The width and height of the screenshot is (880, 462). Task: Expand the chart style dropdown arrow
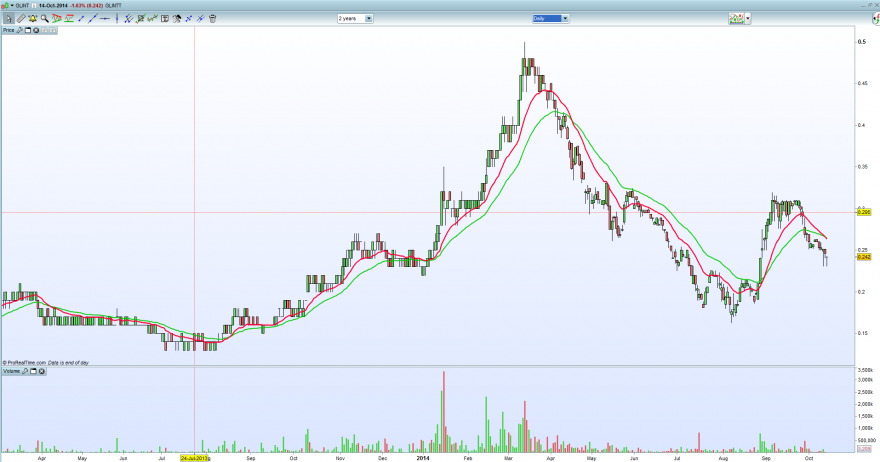coord(748,19)
